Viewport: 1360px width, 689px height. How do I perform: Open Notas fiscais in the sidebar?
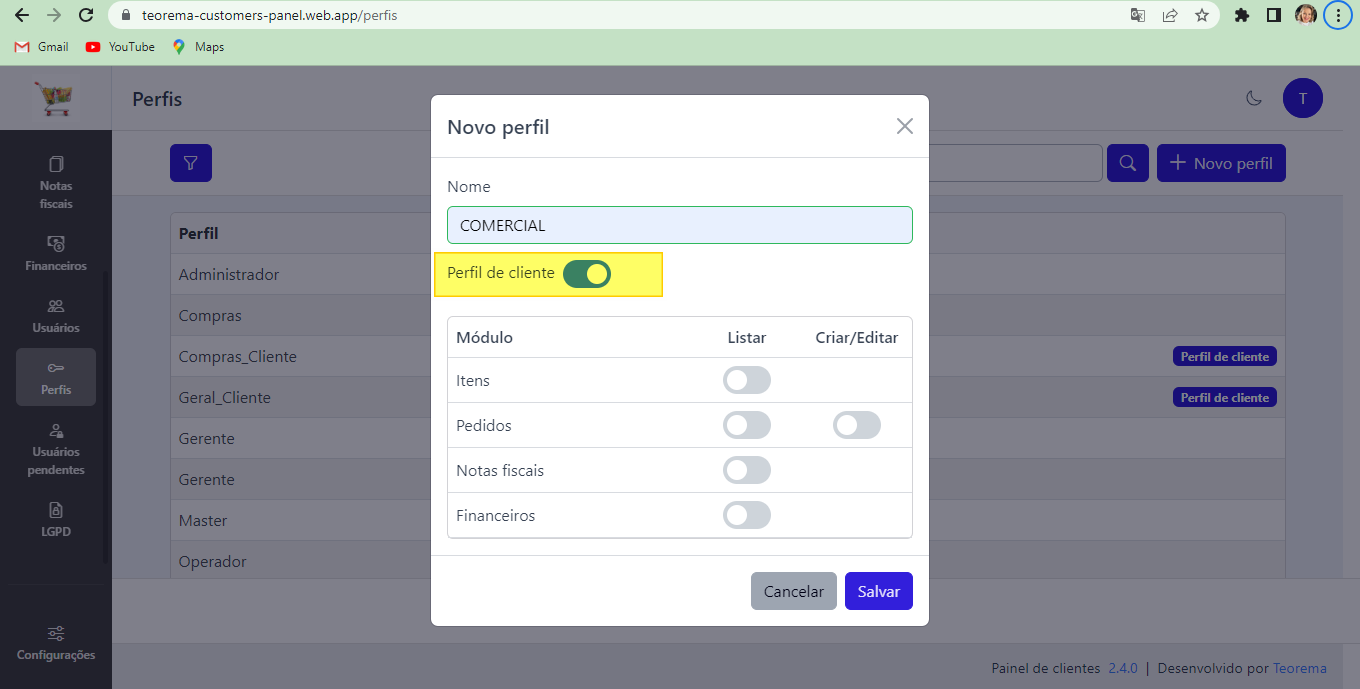coord(56,182)
